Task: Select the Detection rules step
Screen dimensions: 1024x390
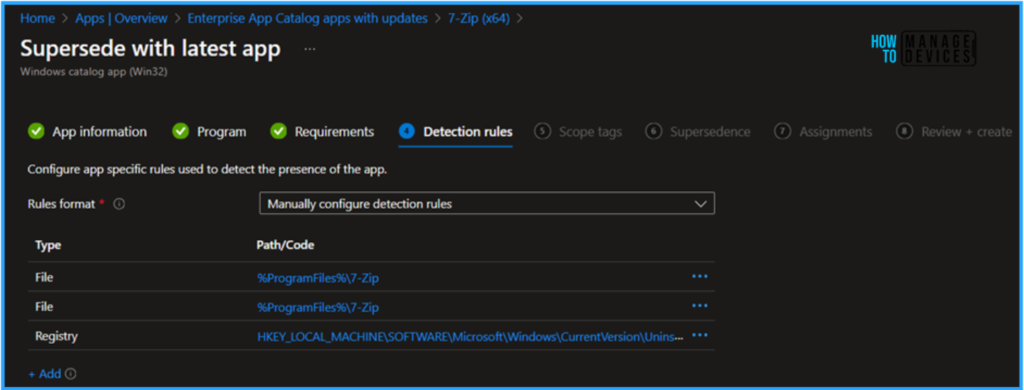Action: click(x=456, y=132)
